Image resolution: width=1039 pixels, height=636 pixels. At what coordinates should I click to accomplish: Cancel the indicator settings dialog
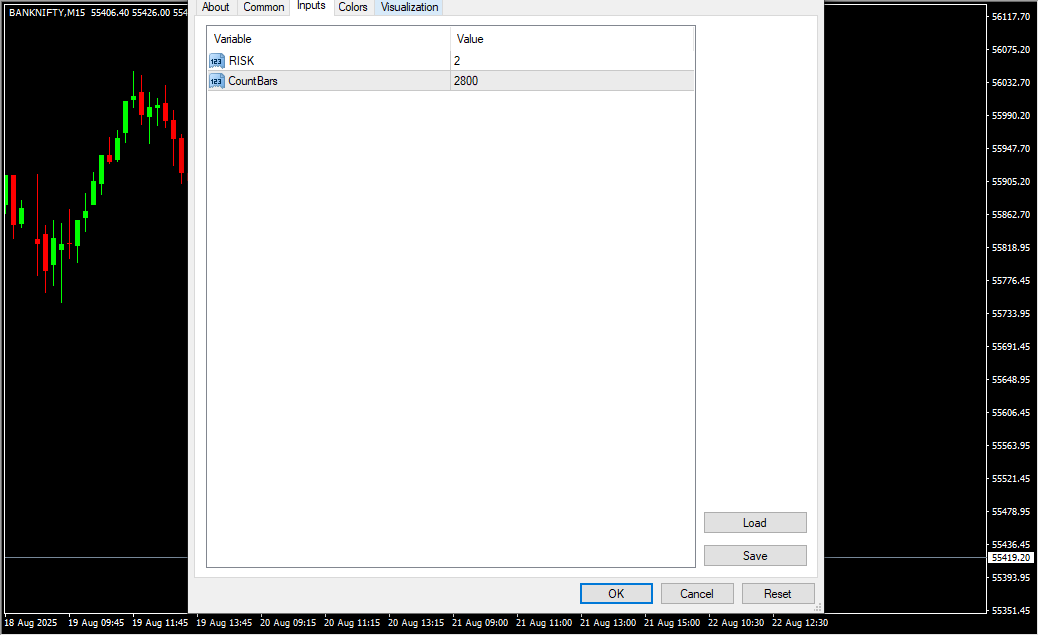697,594
